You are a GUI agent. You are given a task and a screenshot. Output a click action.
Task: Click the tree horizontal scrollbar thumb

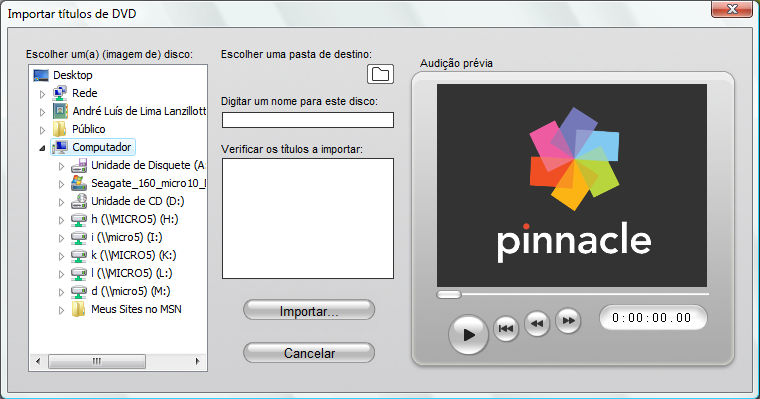point(97,361)
